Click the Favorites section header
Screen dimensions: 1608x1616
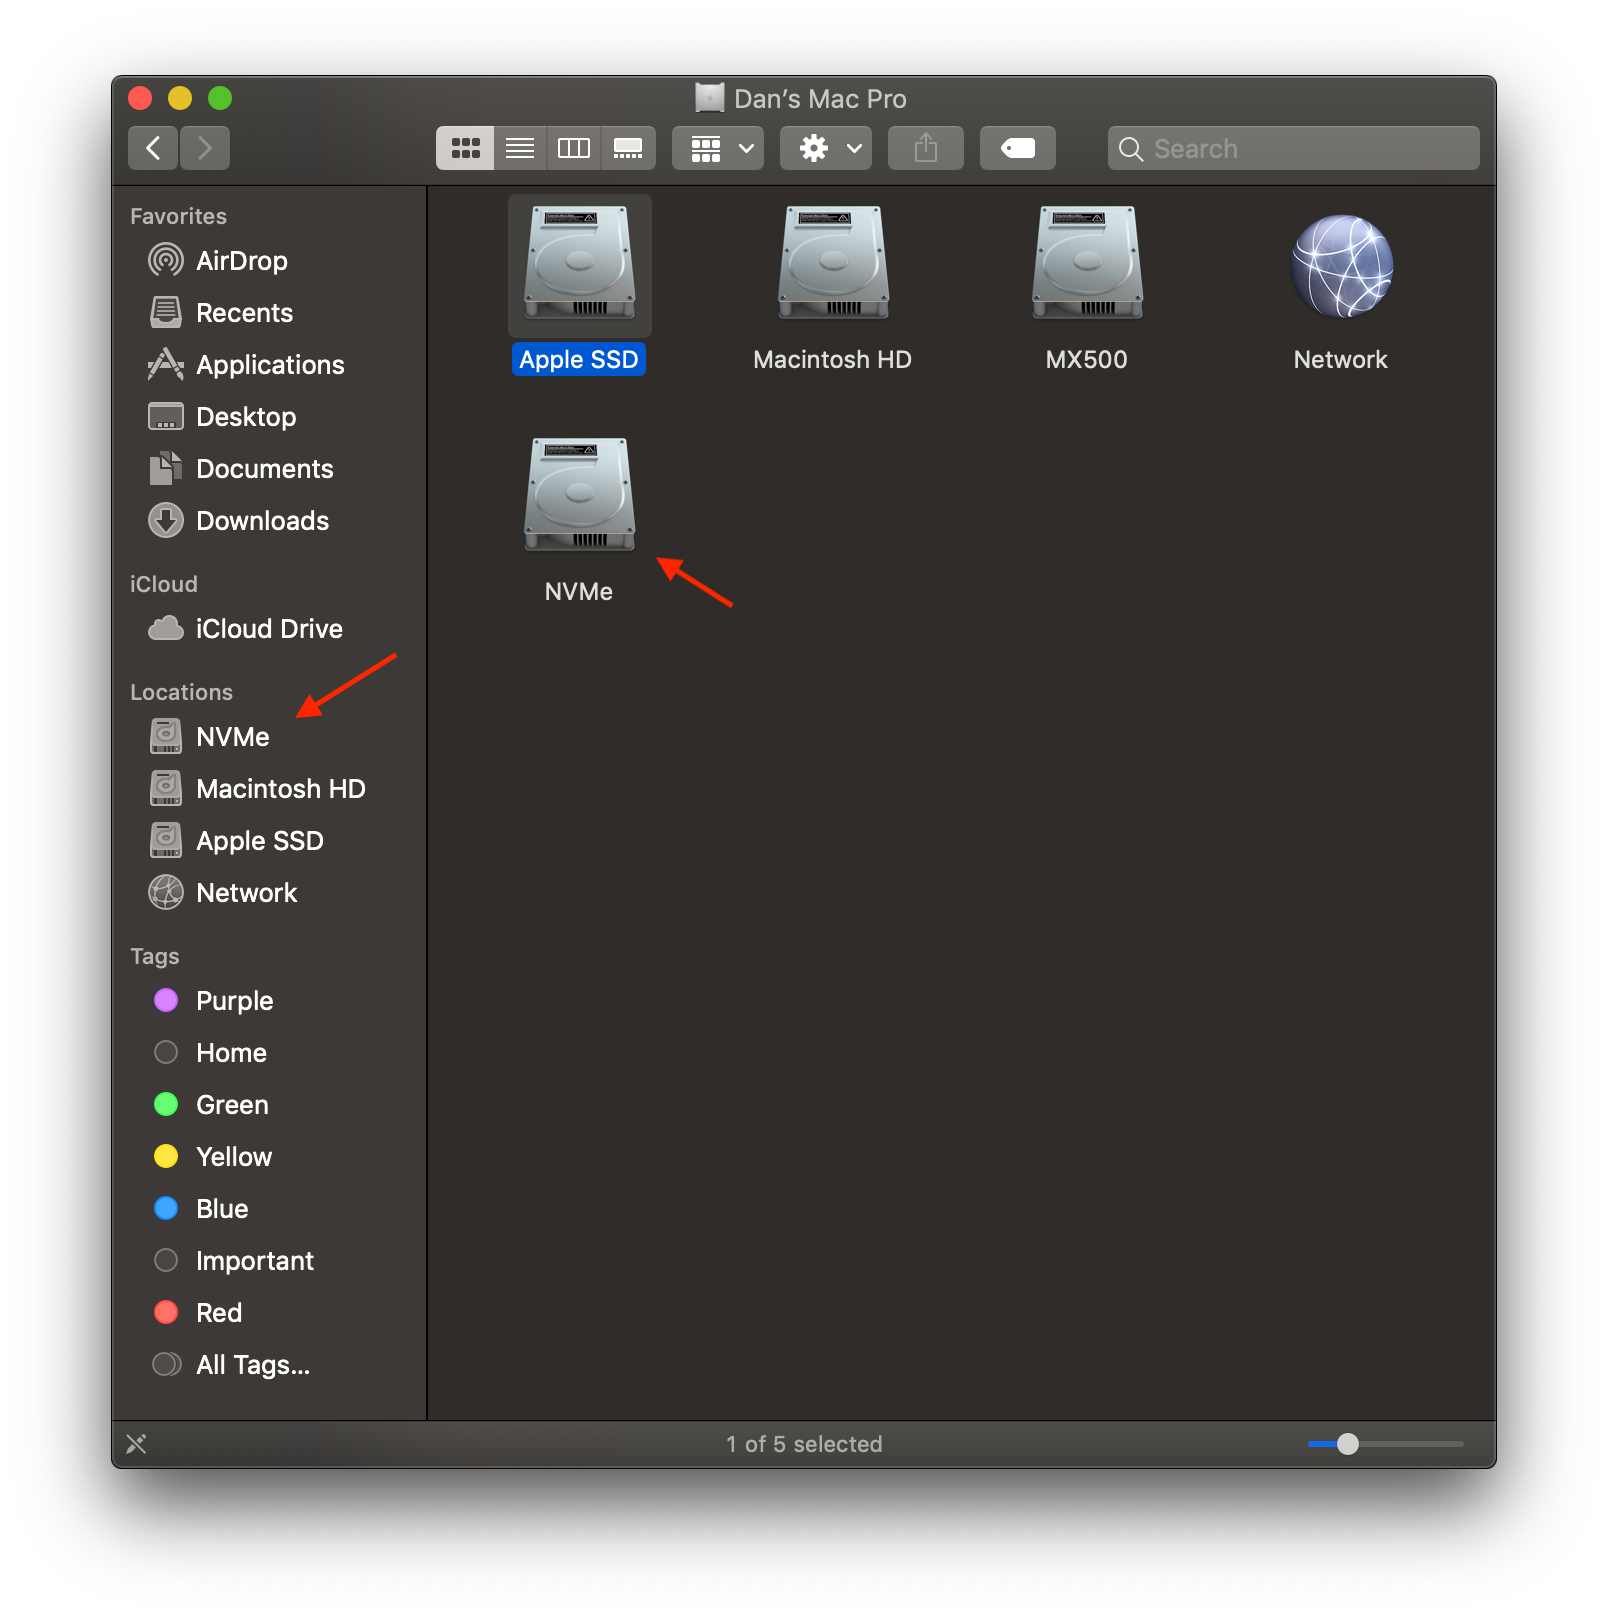(x=179, y=216)
